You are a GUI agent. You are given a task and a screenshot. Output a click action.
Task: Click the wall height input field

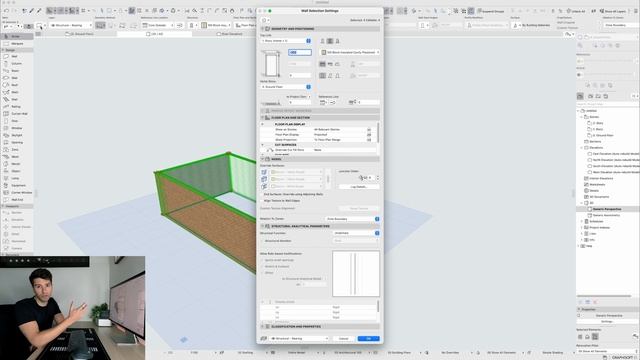pos(300,52)
